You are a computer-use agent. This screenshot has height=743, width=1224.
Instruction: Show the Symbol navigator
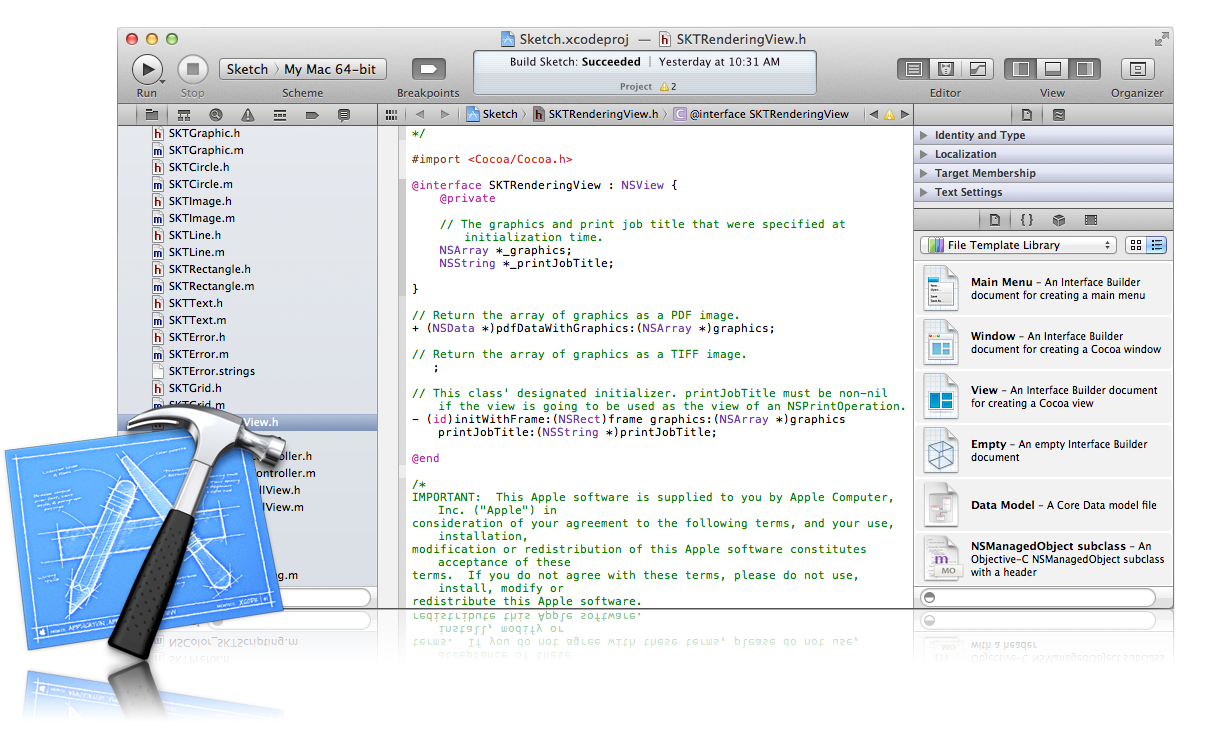pos(183,115)
